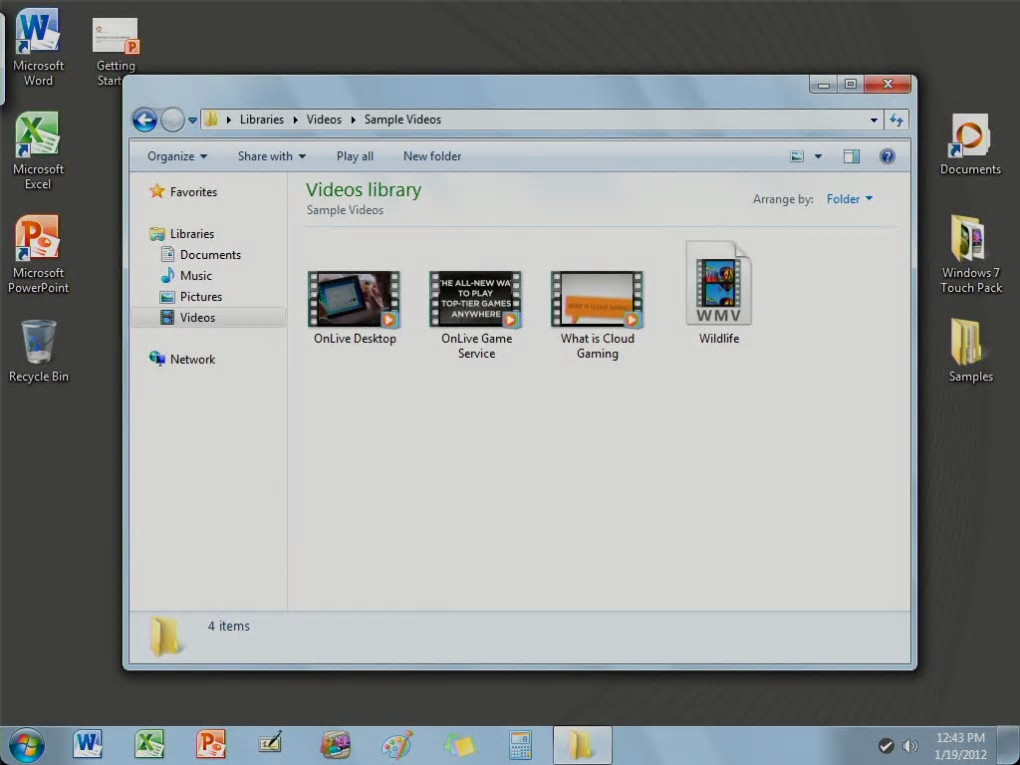Open the Share with menu
This screenshot has height=765, width=1020.
point(271,156)
